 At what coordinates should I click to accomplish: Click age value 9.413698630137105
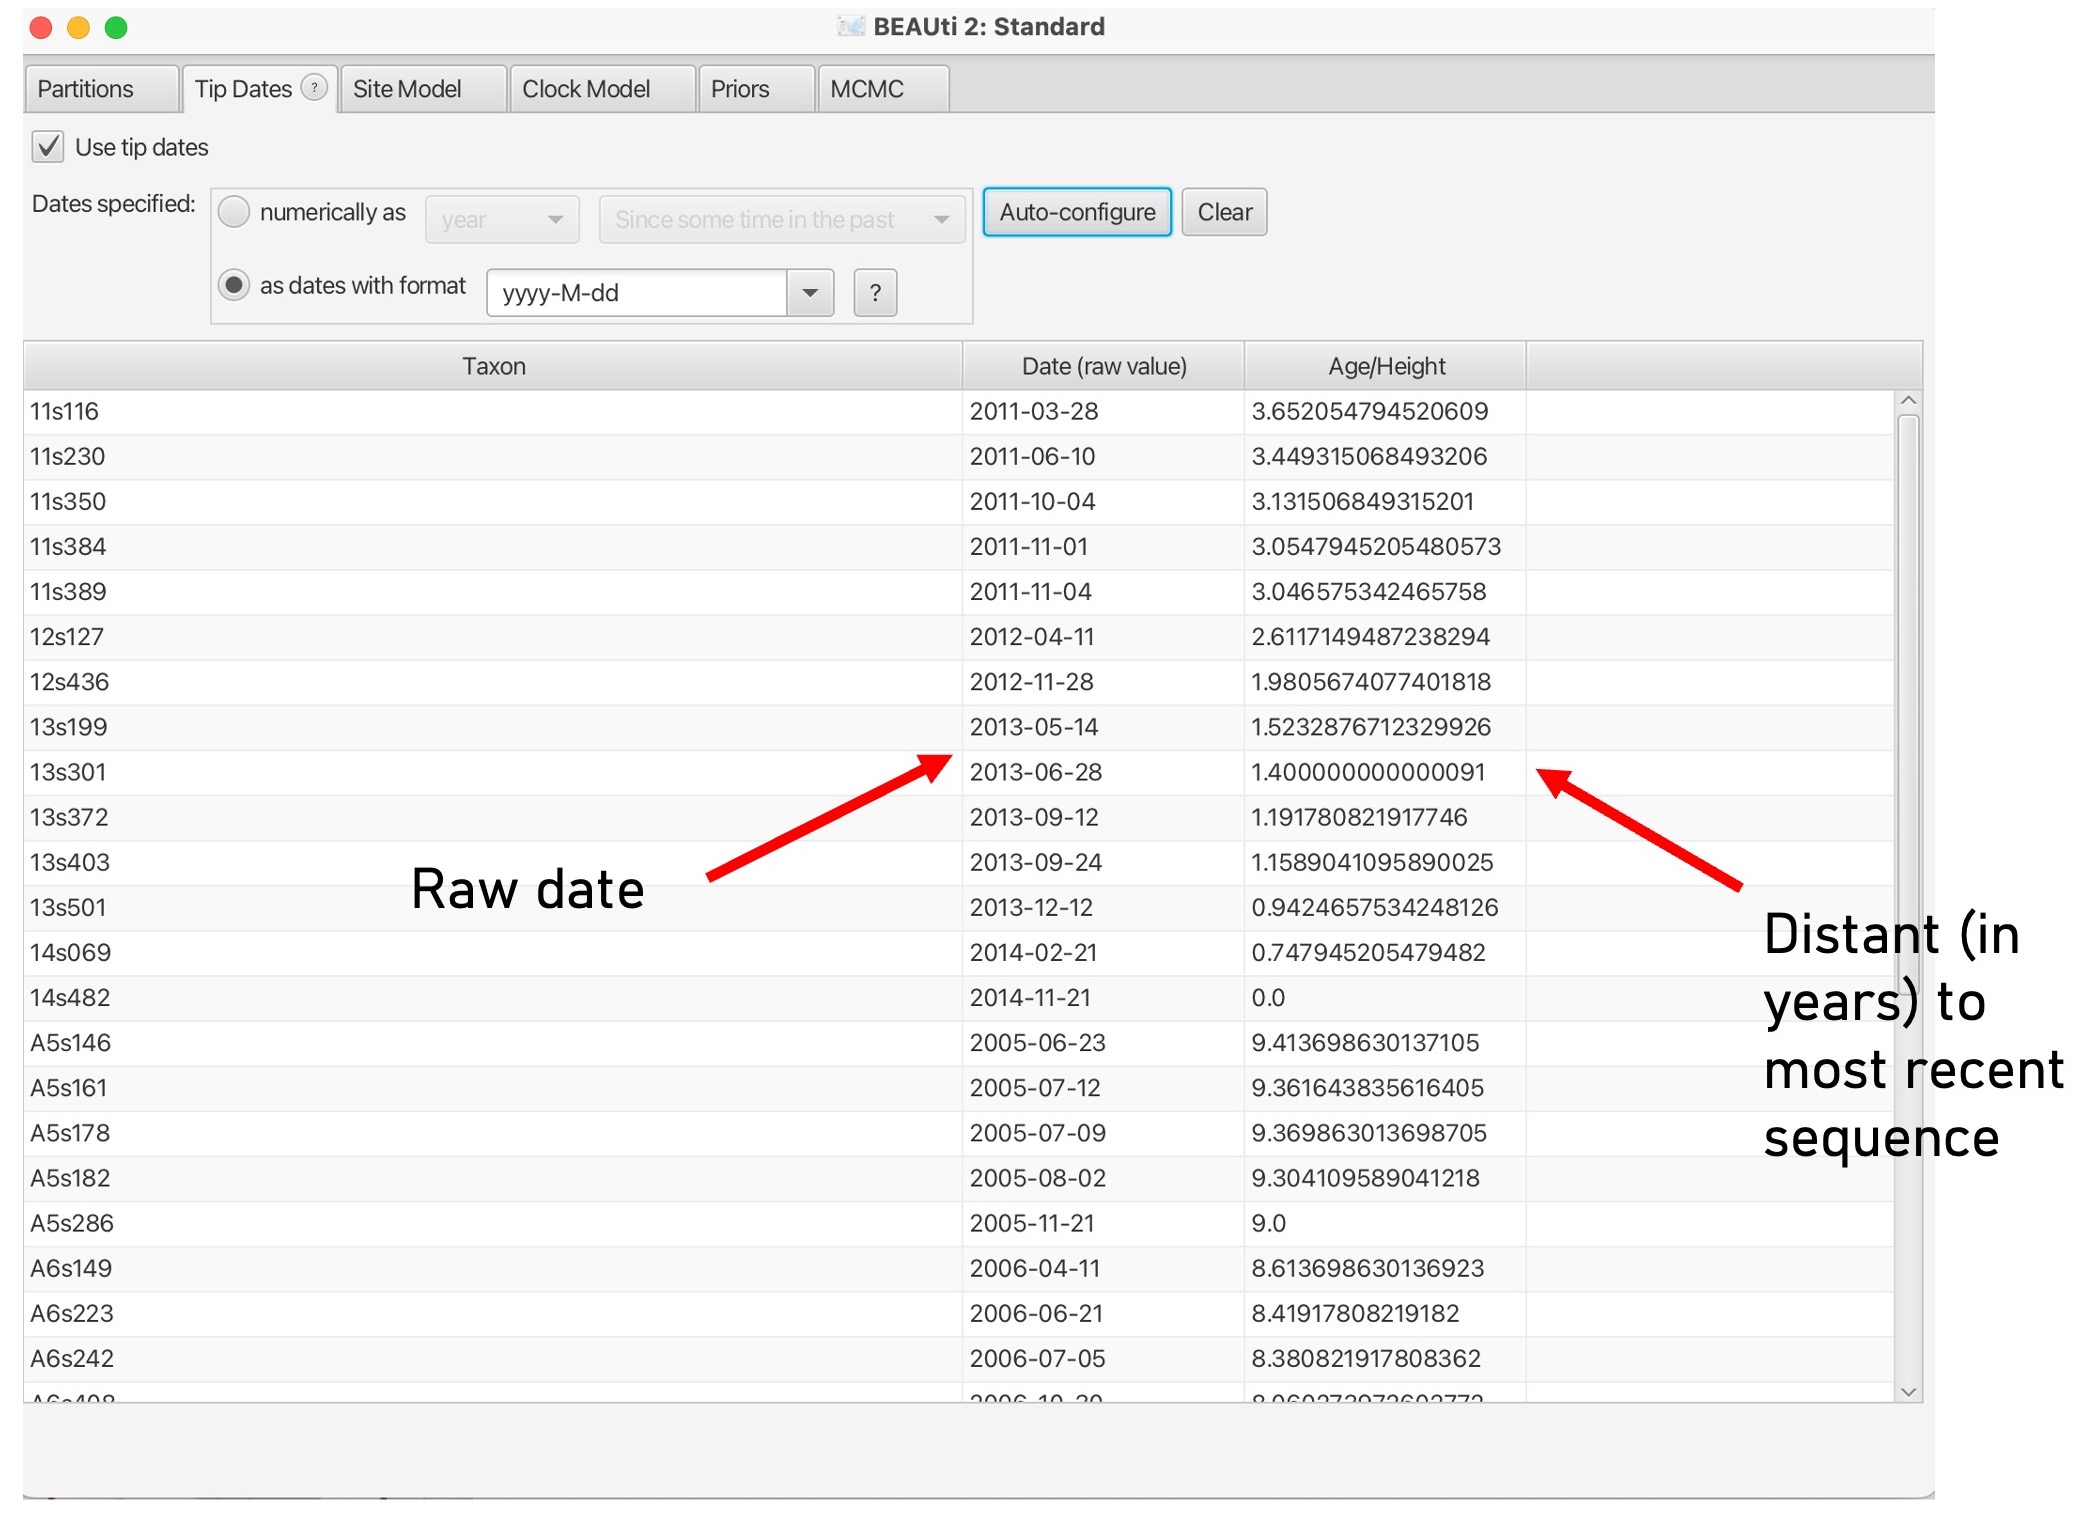(x=1386, y=1043)
